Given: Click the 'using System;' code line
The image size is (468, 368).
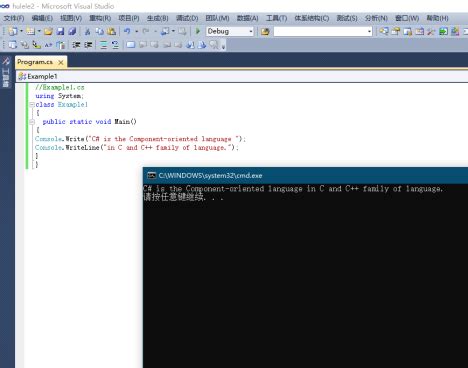Looking at the screenshot, I should (x=59, y=96).
